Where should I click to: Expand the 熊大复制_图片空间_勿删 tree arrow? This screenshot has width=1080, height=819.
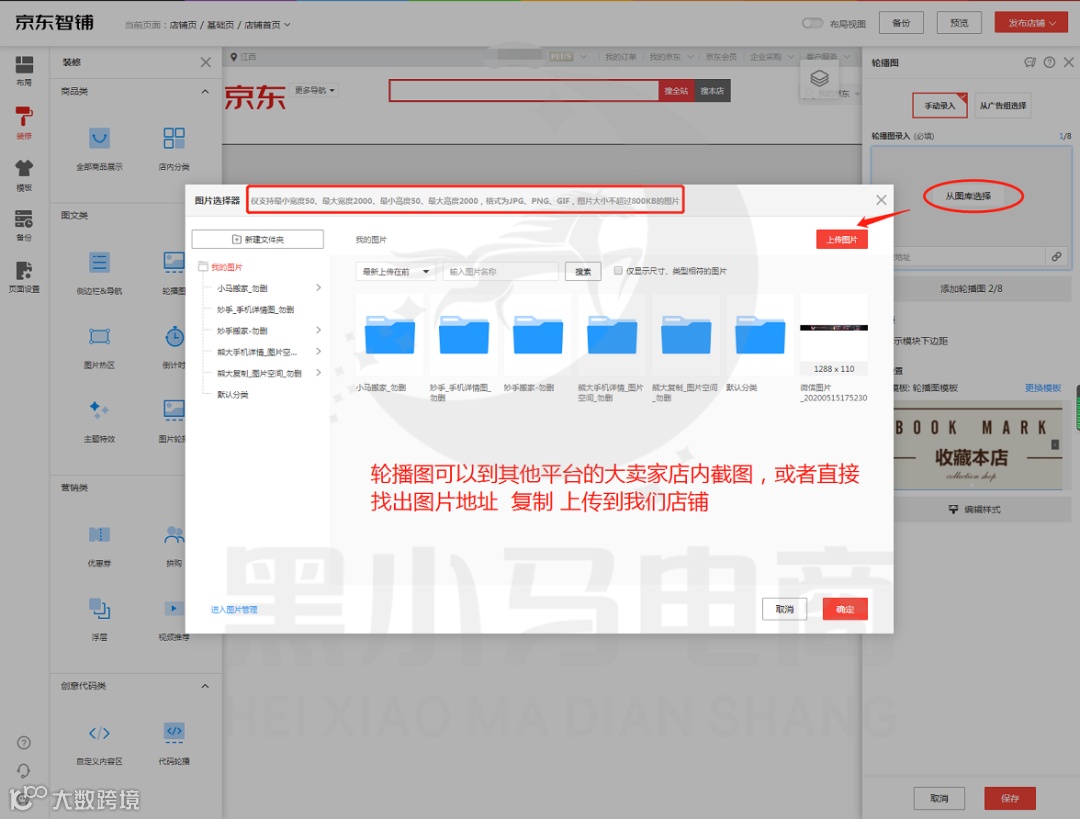click(318, 373)
